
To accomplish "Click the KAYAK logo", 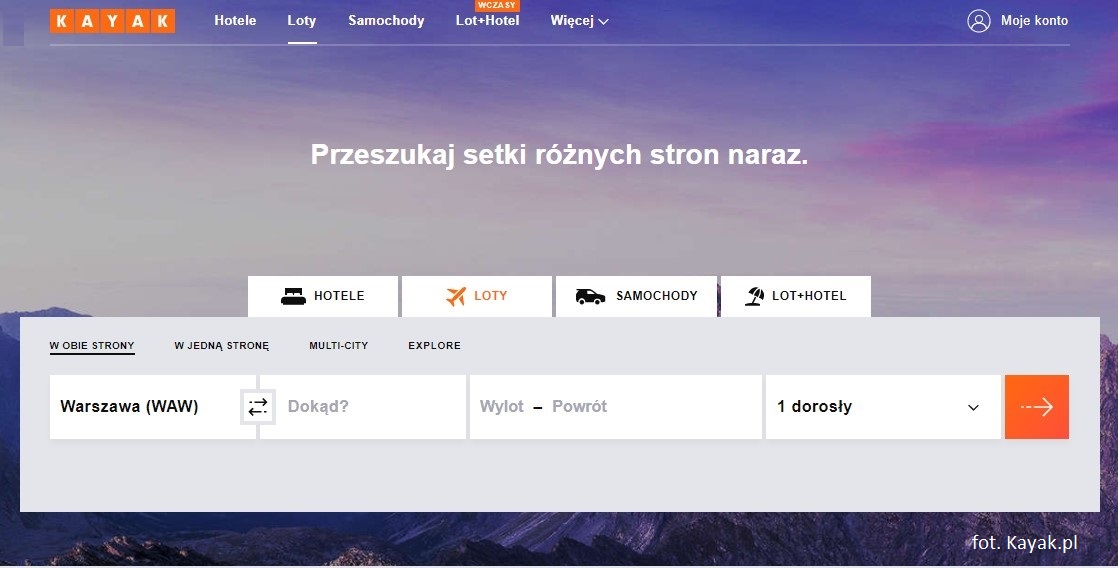I will point(113,21).
